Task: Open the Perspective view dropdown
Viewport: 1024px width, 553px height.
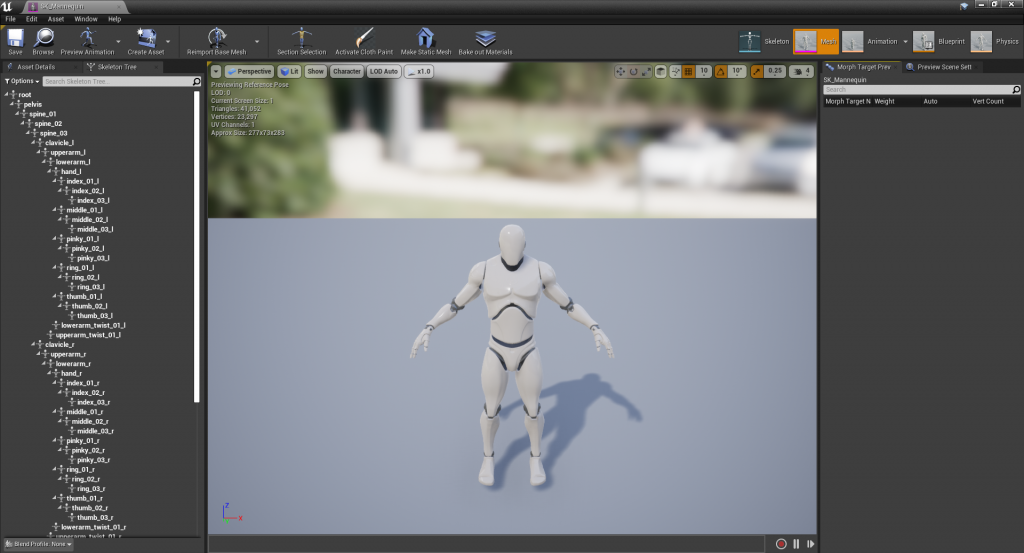Action: point(249,71)
